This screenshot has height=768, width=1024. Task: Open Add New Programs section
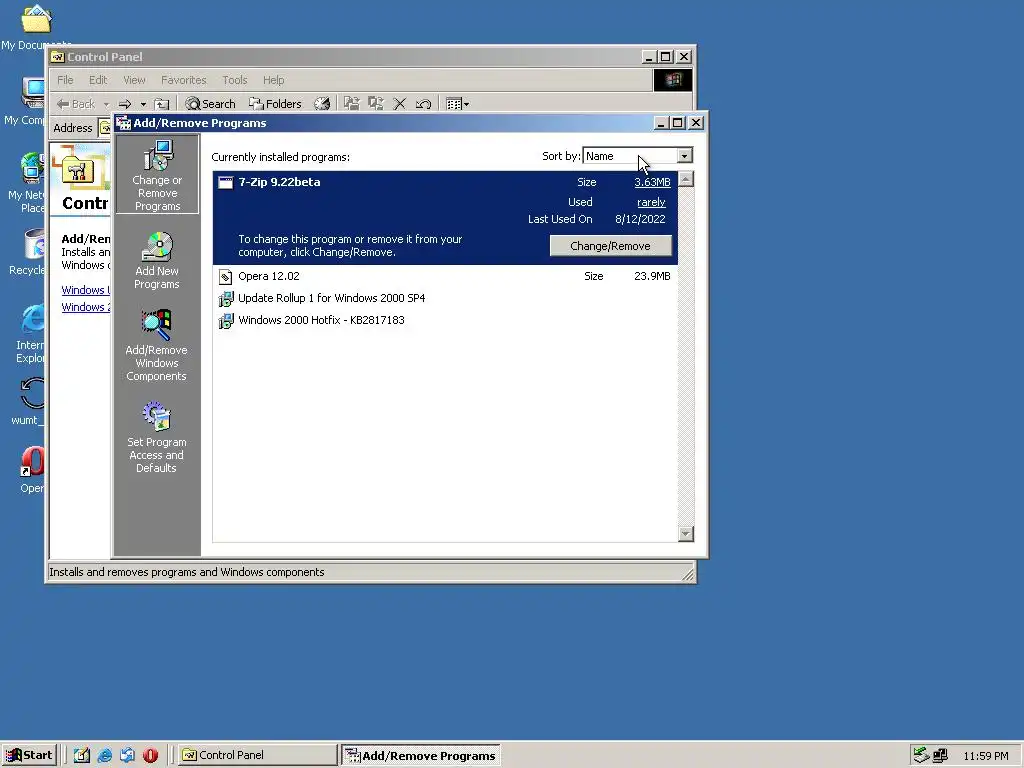(157, 261)
